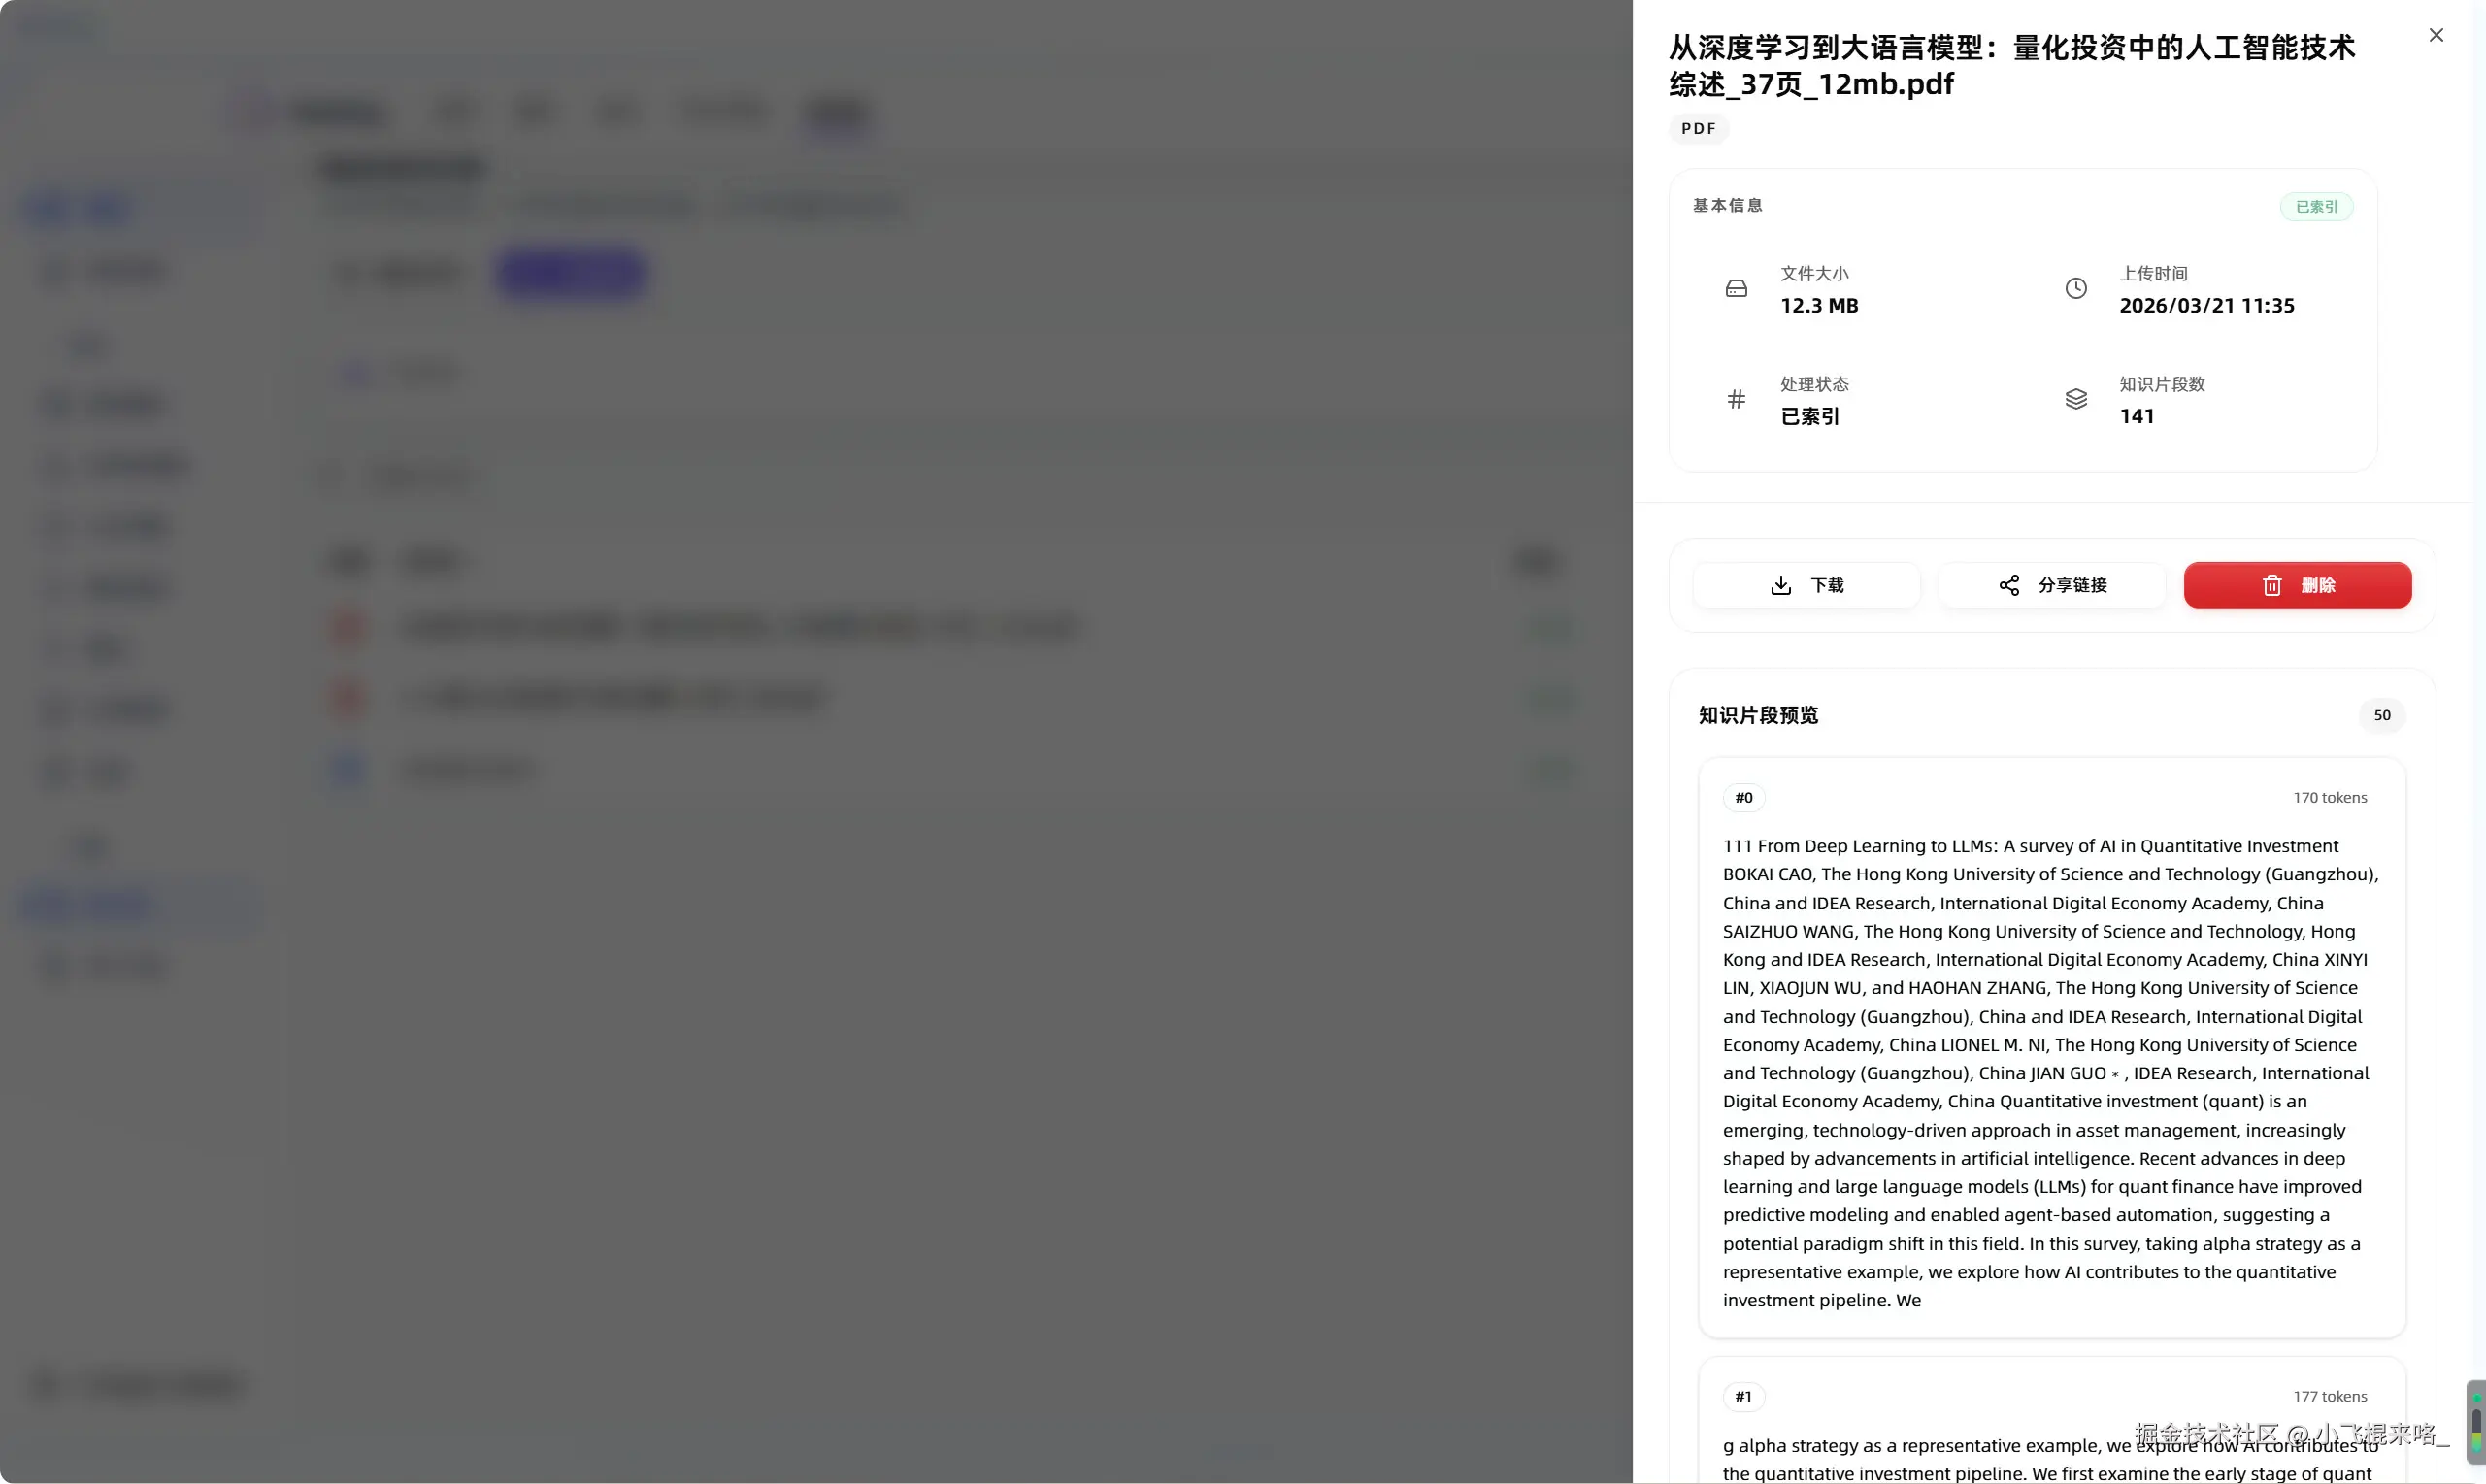Click the green 已索引 status badge
This screenshot has width=2486, height=1484.
[x=2315, y=207]
